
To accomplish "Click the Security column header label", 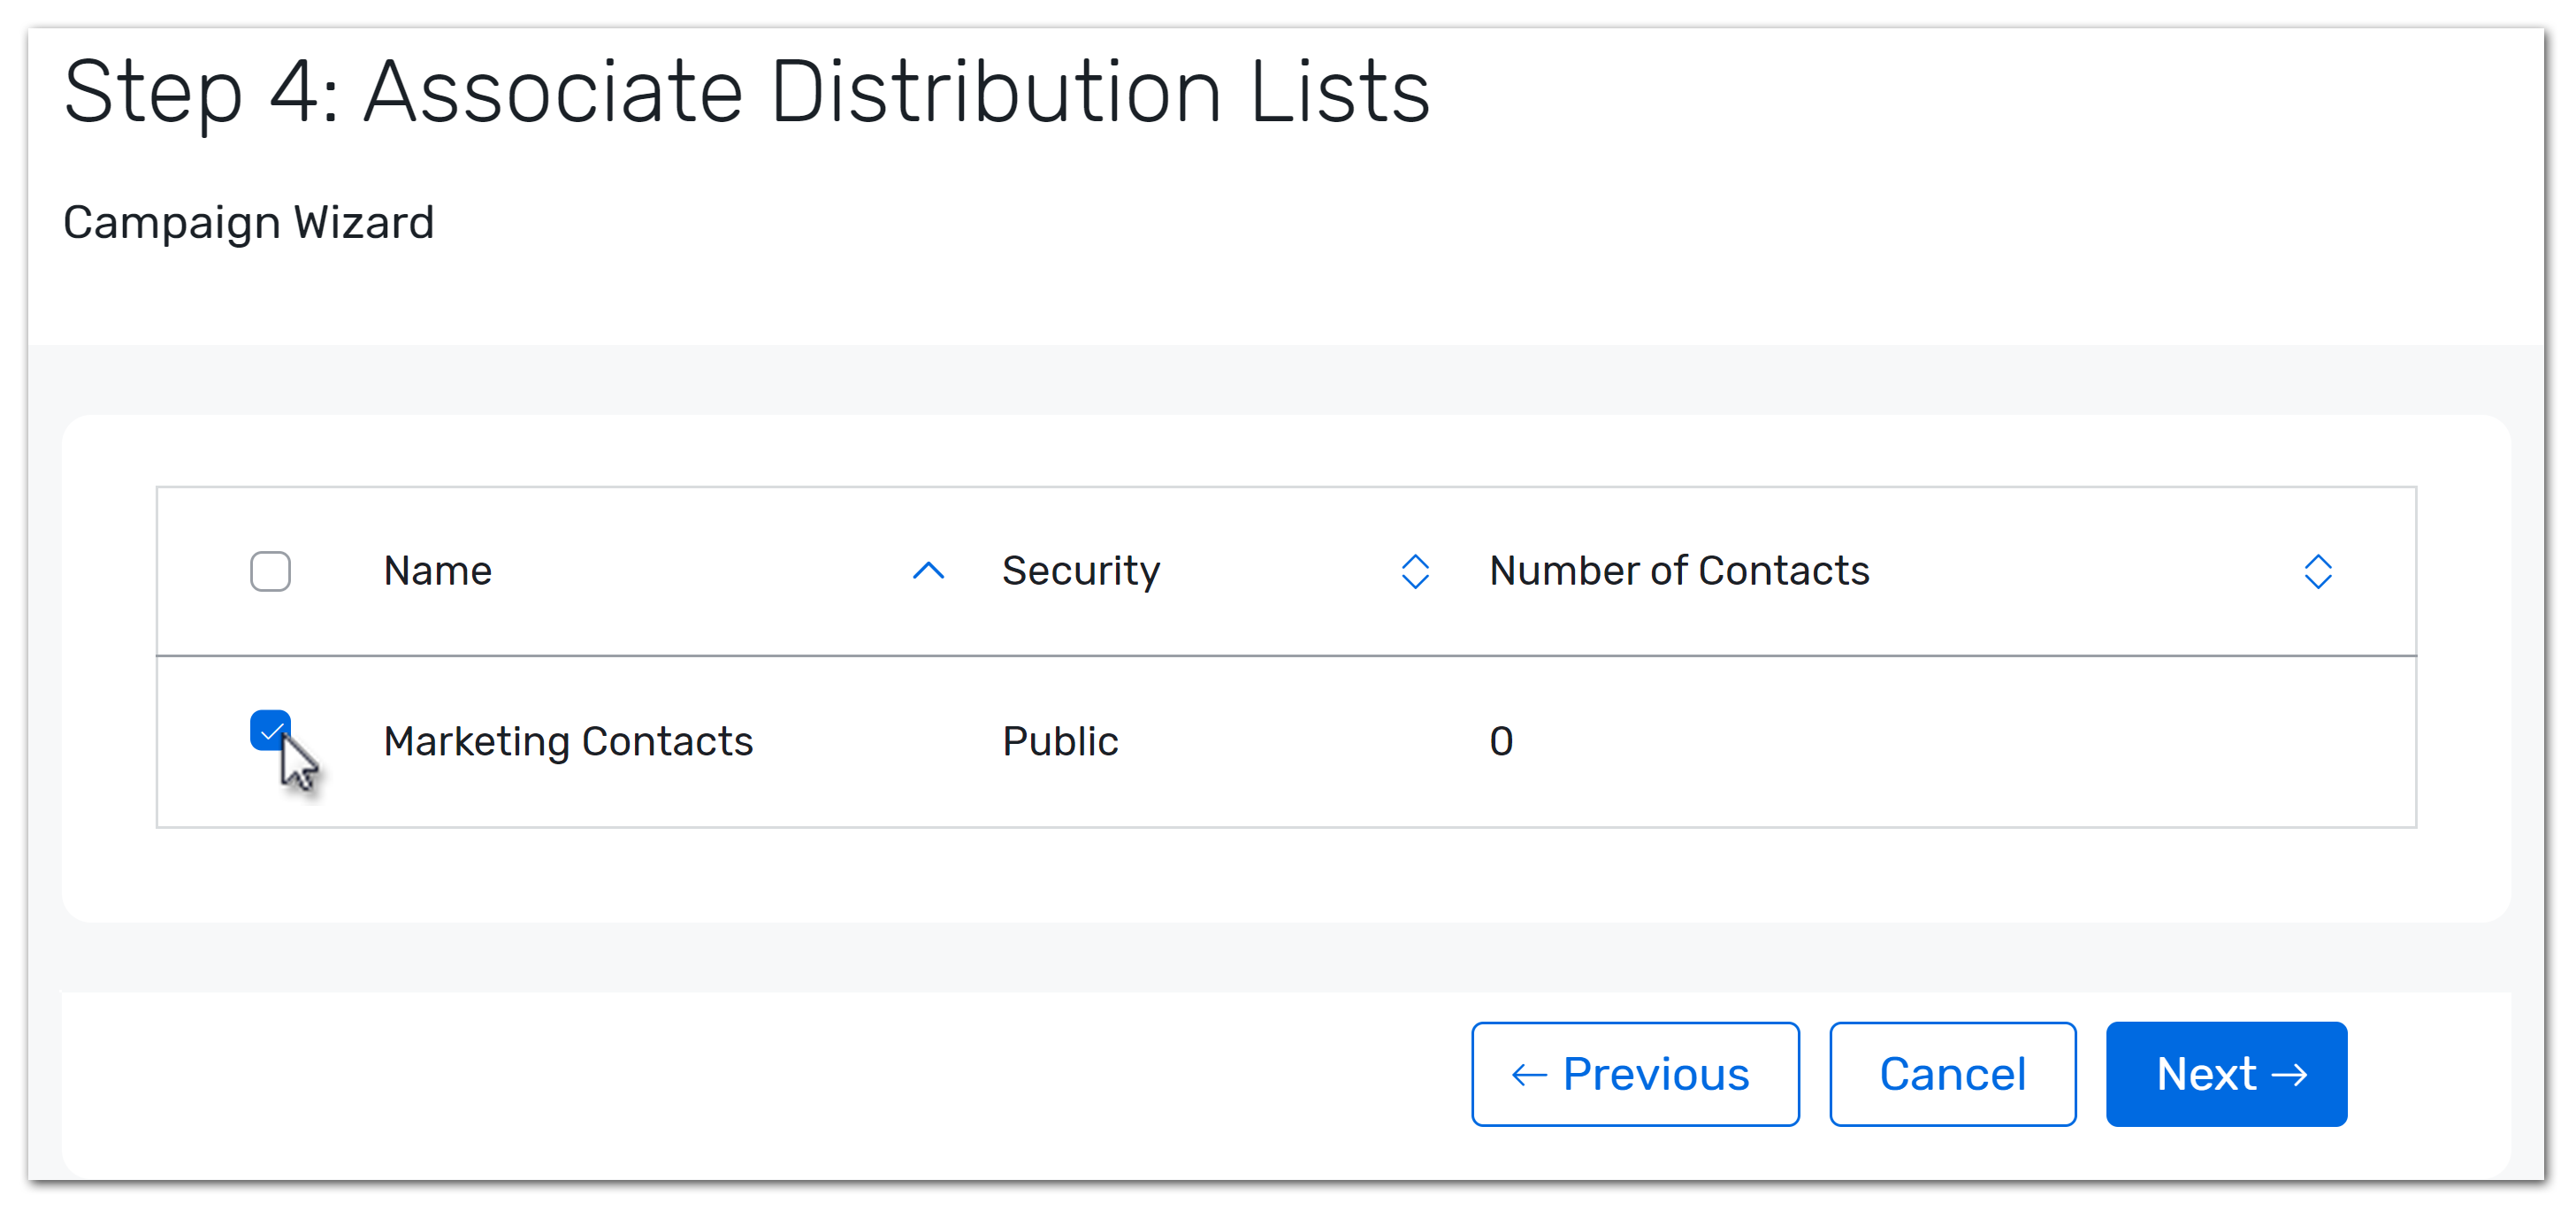I will [x=1081, y=571].
